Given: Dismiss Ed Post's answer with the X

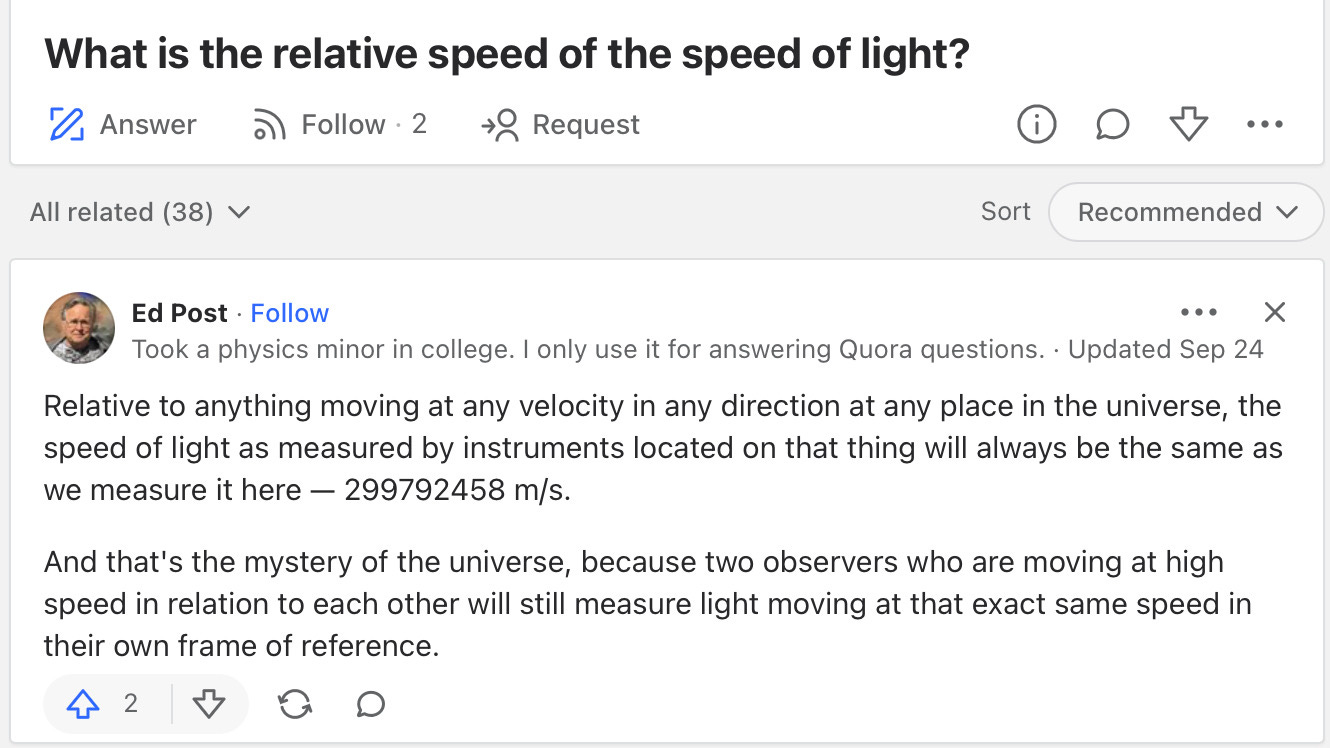Looking at the screenshot, I should [1274, 313].
